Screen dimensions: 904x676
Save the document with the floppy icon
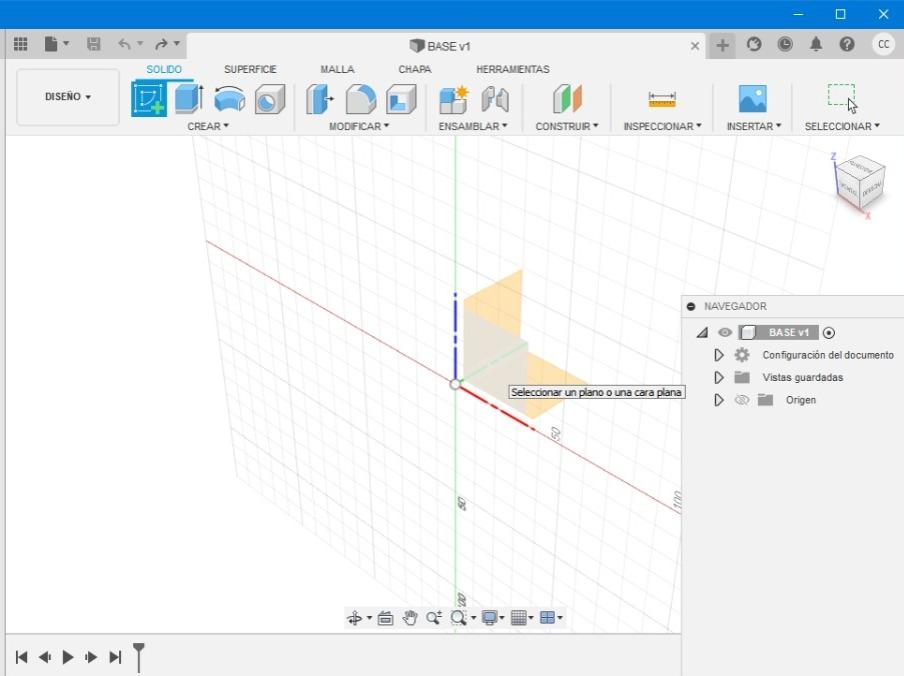(93, 44)
